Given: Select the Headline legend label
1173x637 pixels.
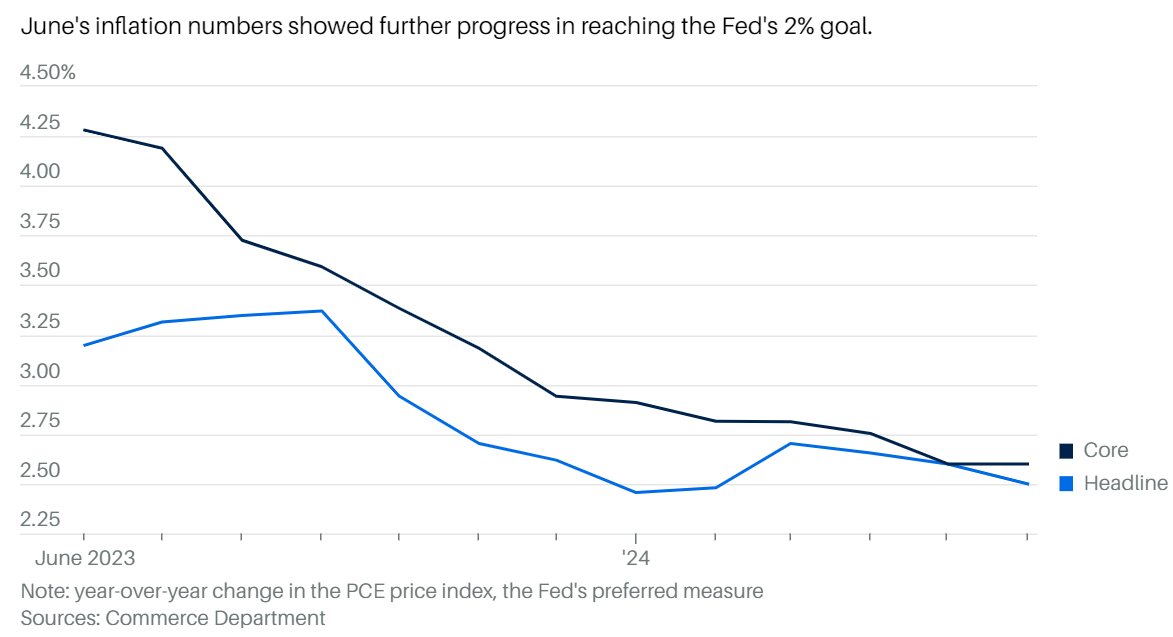Looking at the screenshot, I should [x=1125, y=484].
